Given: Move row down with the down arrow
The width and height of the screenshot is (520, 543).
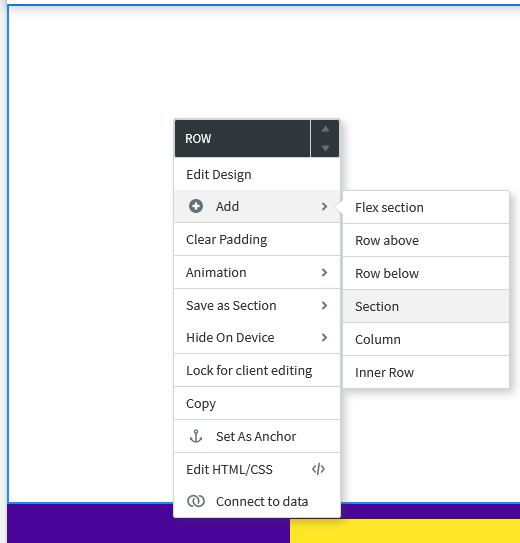Looking at the screenshot, I should [325, 148].
